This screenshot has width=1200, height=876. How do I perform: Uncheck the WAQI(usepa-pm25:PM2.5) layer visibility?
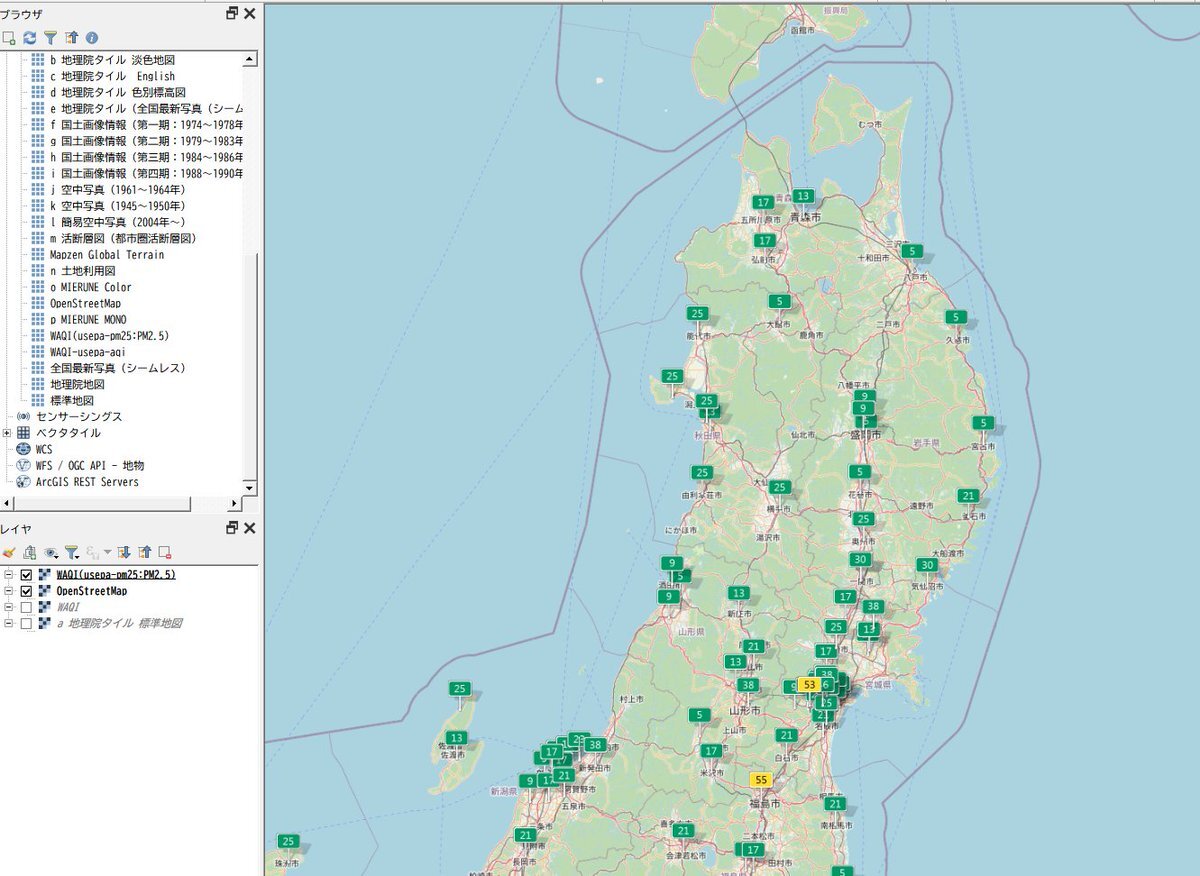27,575
